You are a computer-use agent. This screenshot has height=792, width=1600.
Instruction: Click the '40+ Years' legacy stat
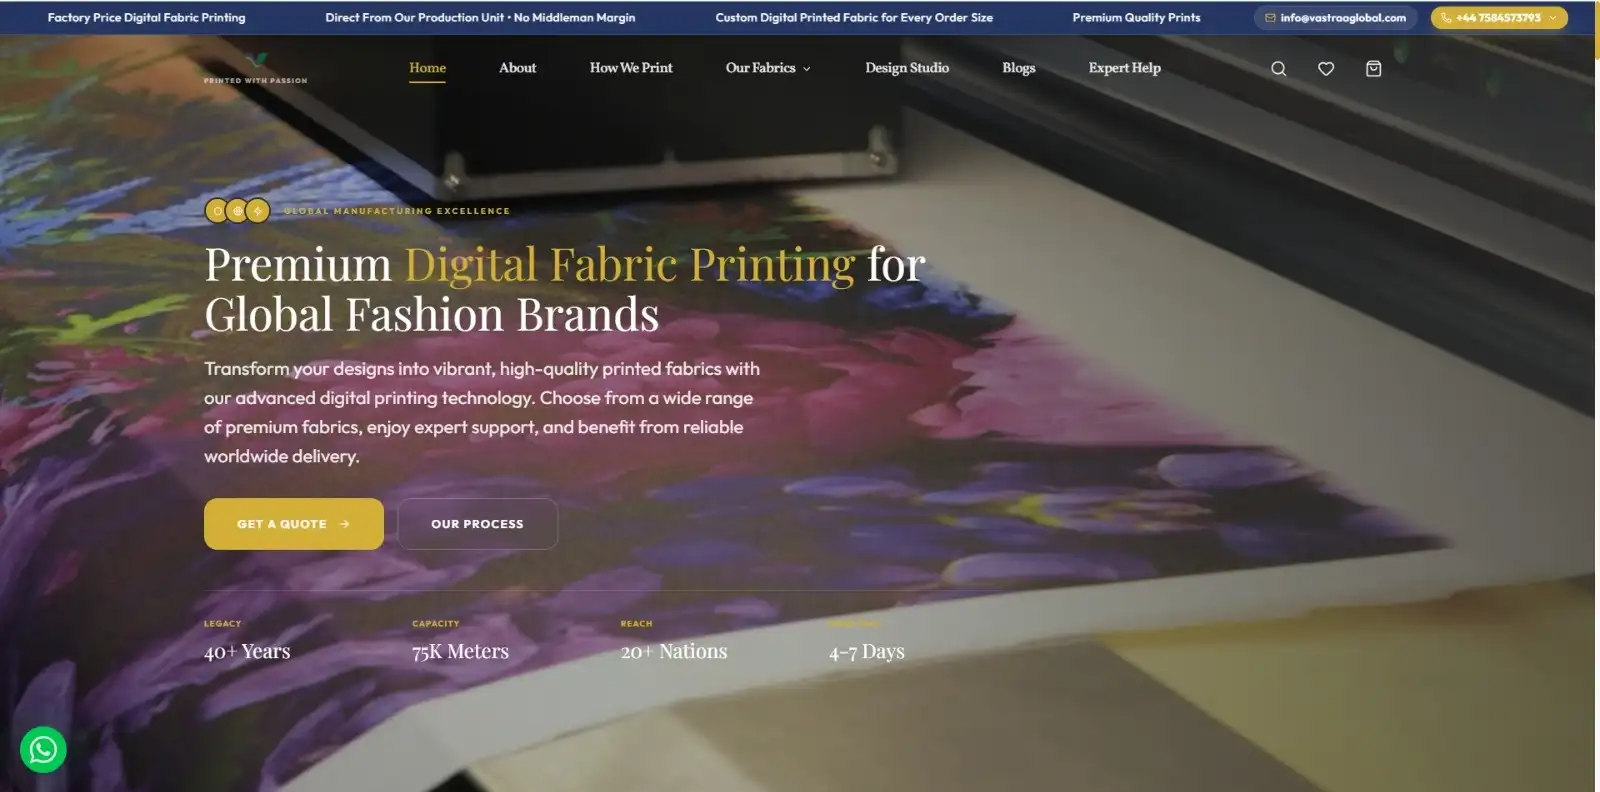[x=247, y=651]
